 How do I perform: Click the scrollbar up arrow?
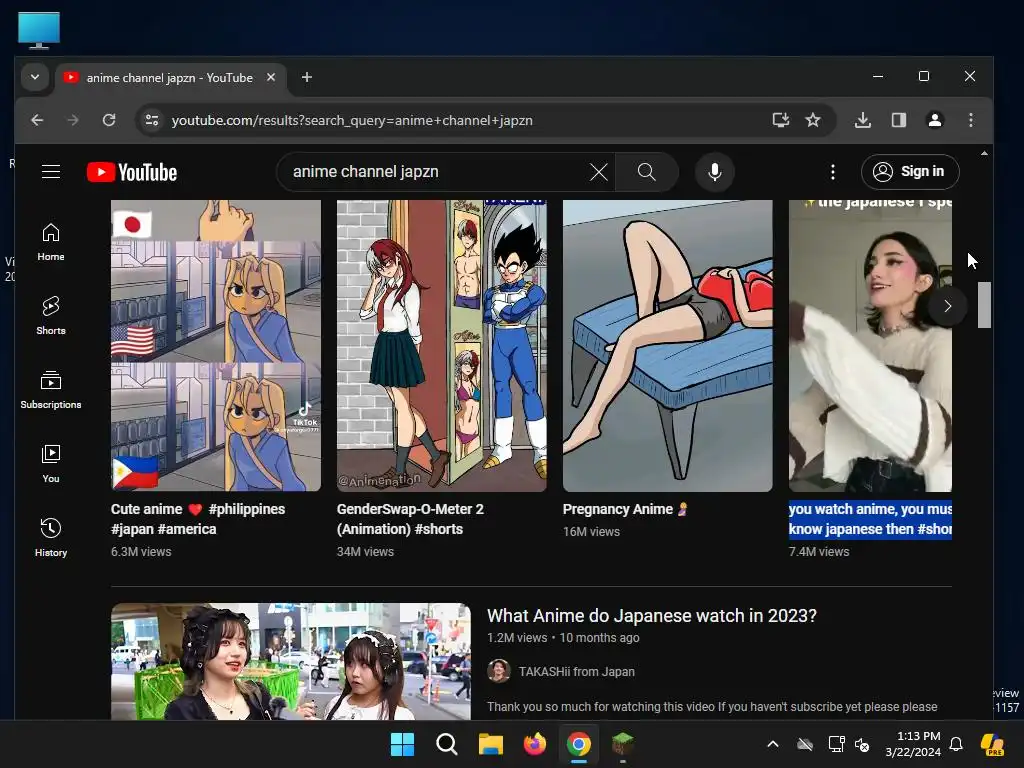click(984, 153)
